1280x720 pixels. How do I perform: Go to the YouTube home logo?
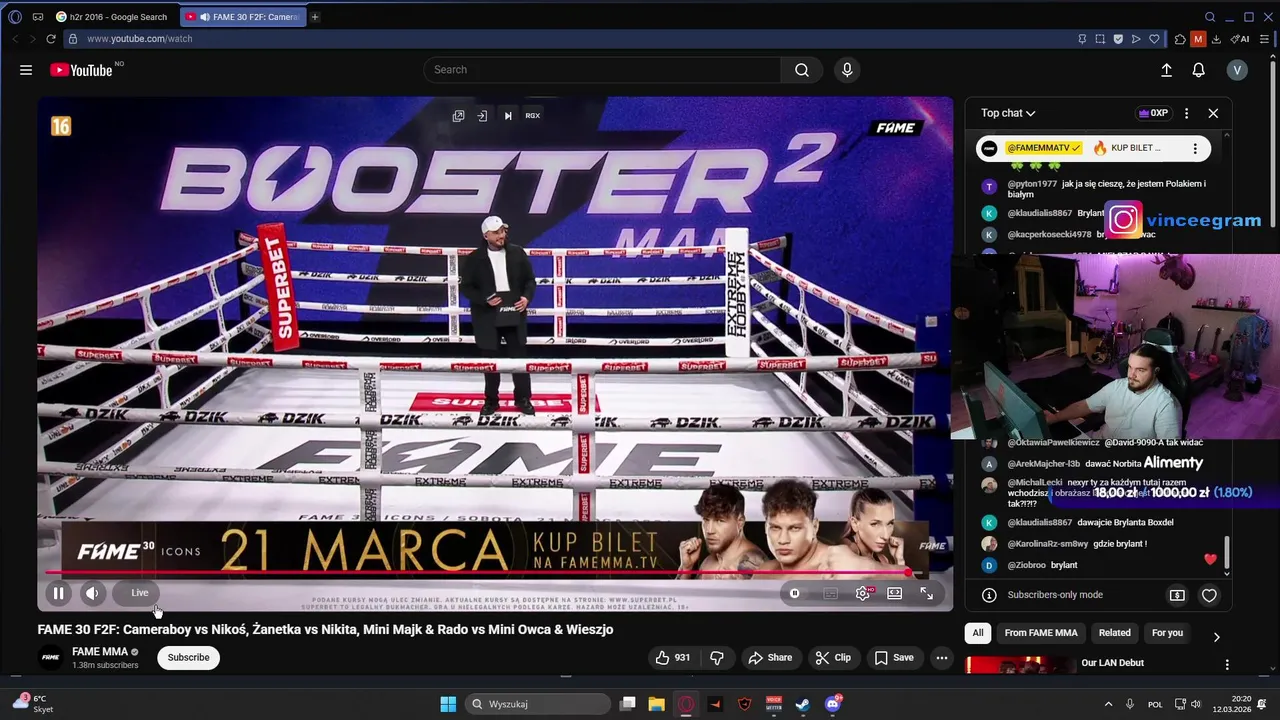click(x=81, y=70)
